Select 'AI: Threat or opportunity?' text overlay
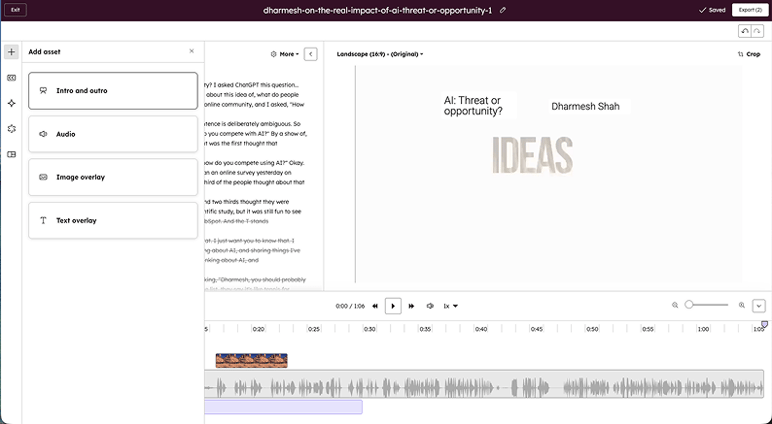 [x=473, y=105]
